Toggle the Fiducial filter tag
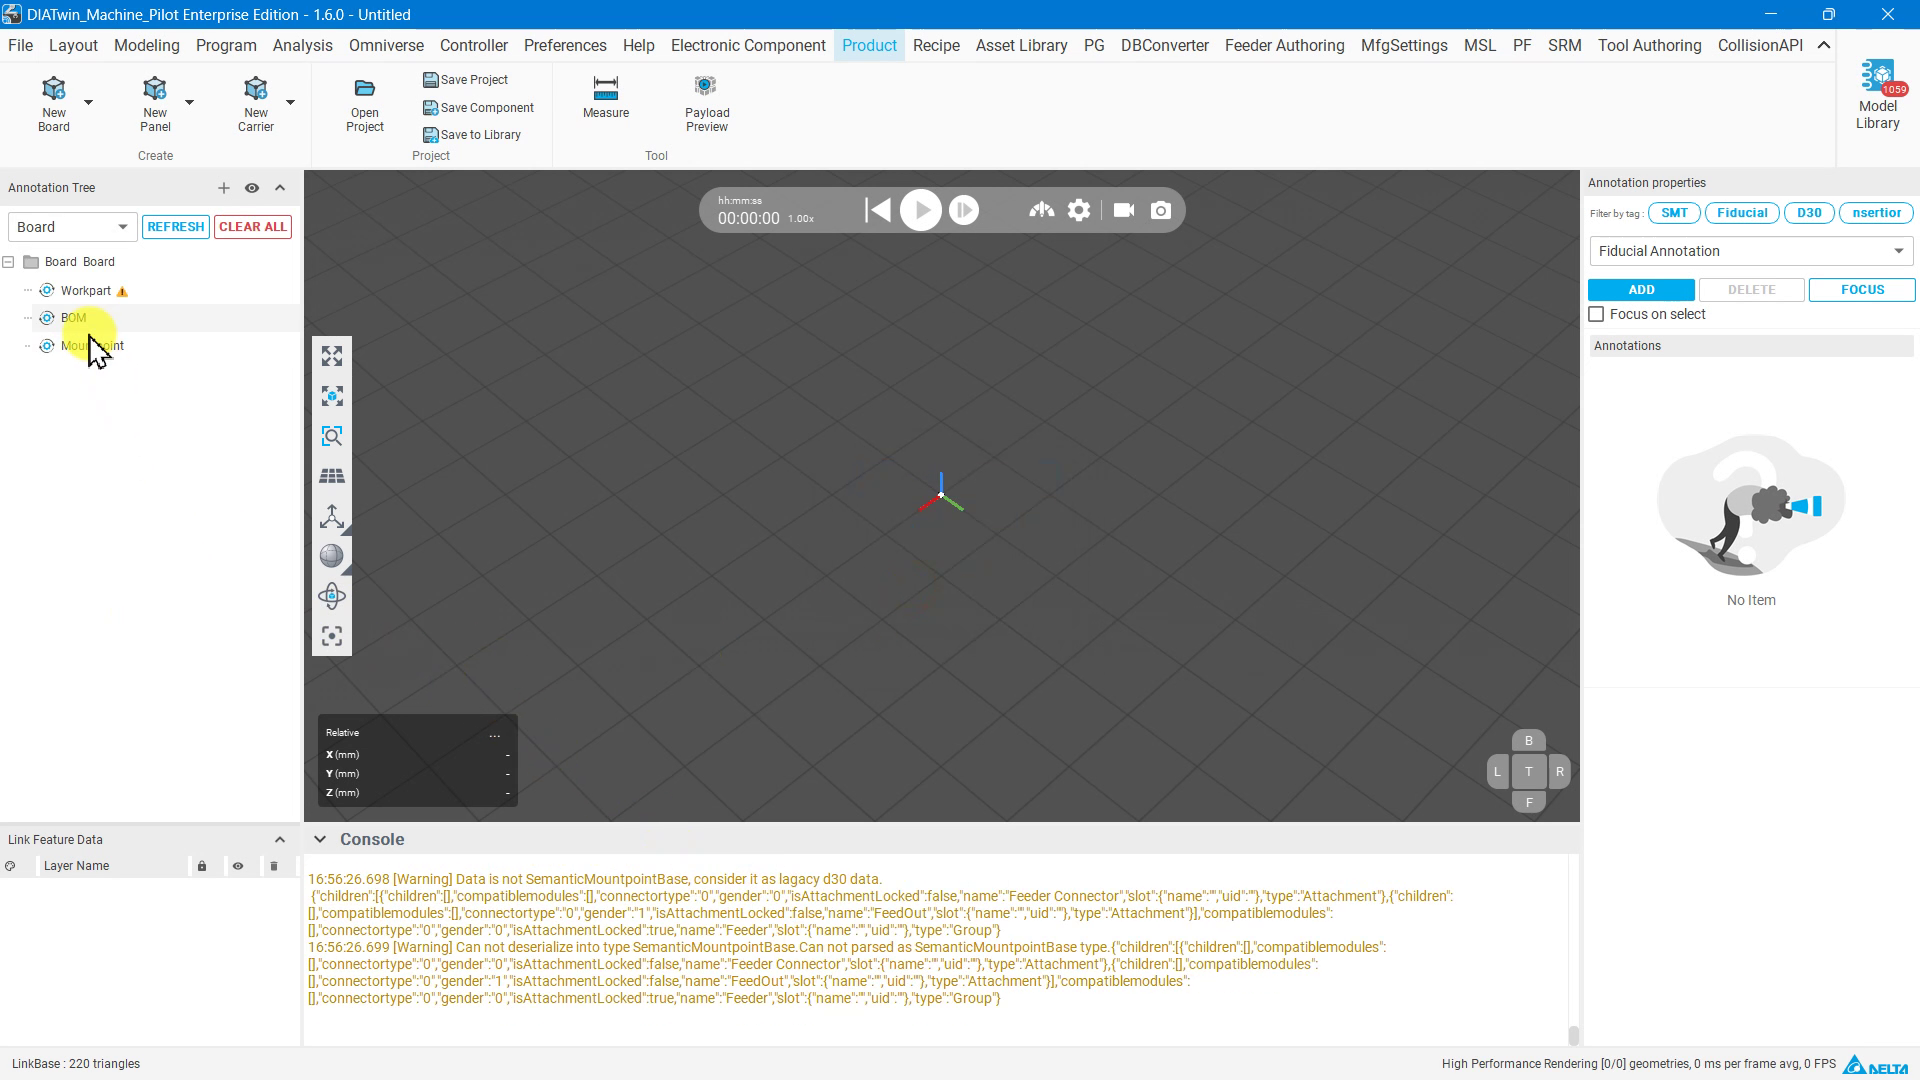1920x1080 pixels. click(x=1742, y=213)
